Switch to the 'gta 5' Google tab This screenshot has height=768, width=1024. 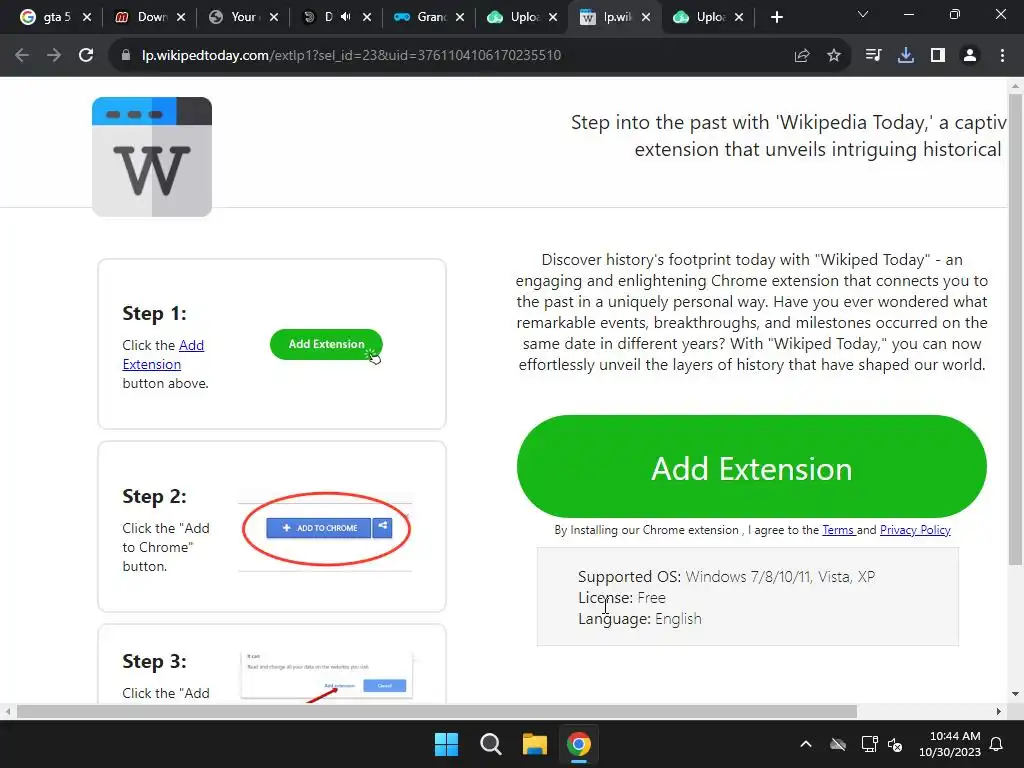46,18
